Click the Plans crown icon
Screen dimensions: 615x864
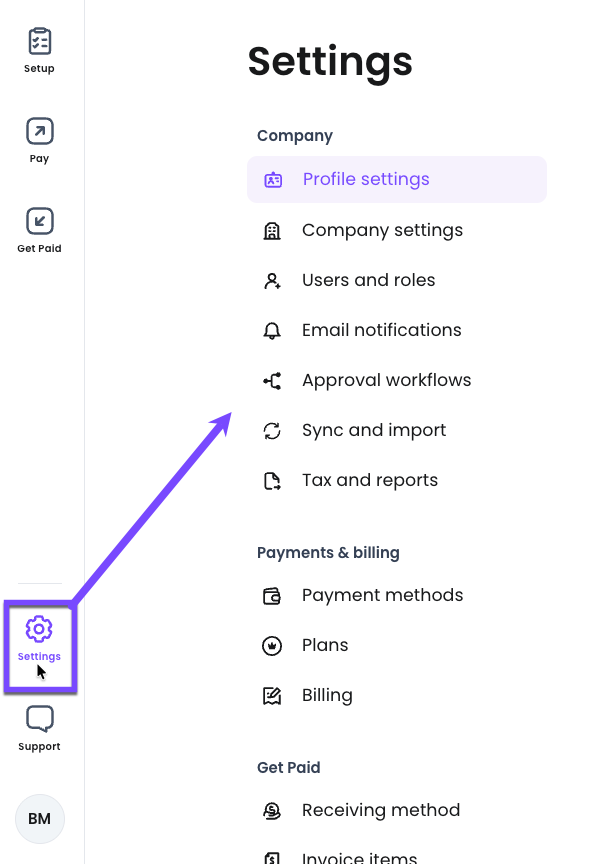272,646
